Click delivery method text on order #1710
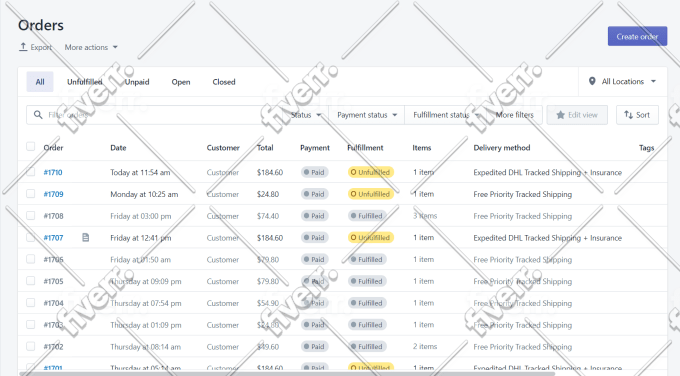This screenshot has width=680, height=376. (547, 172)
